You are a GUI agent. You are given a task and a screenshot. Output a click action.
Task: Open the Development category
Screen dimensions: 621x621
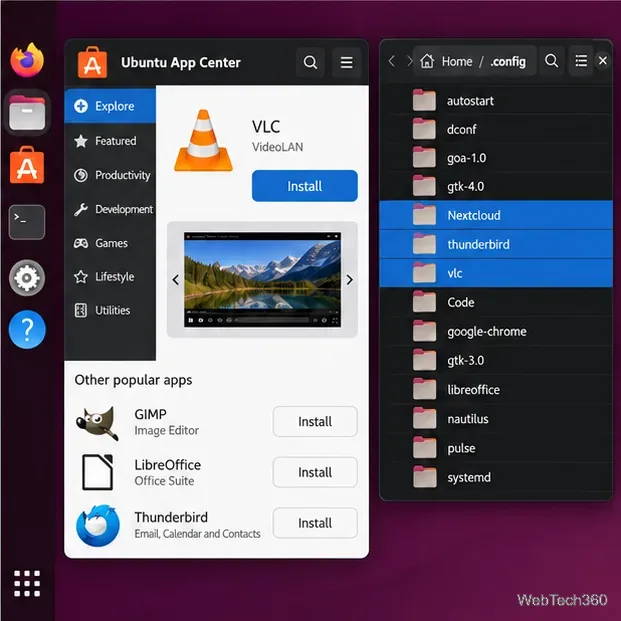click(x=110, y=209)
